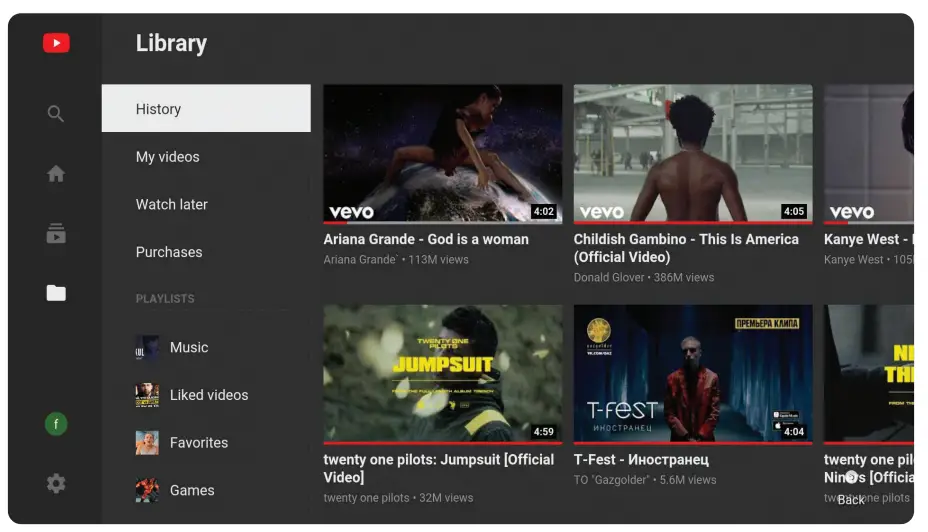The image size is (928, 532).
Task: Click title 'twenty one pilots: Jumpsuit [Official Video]'
Action: point(439,468)
